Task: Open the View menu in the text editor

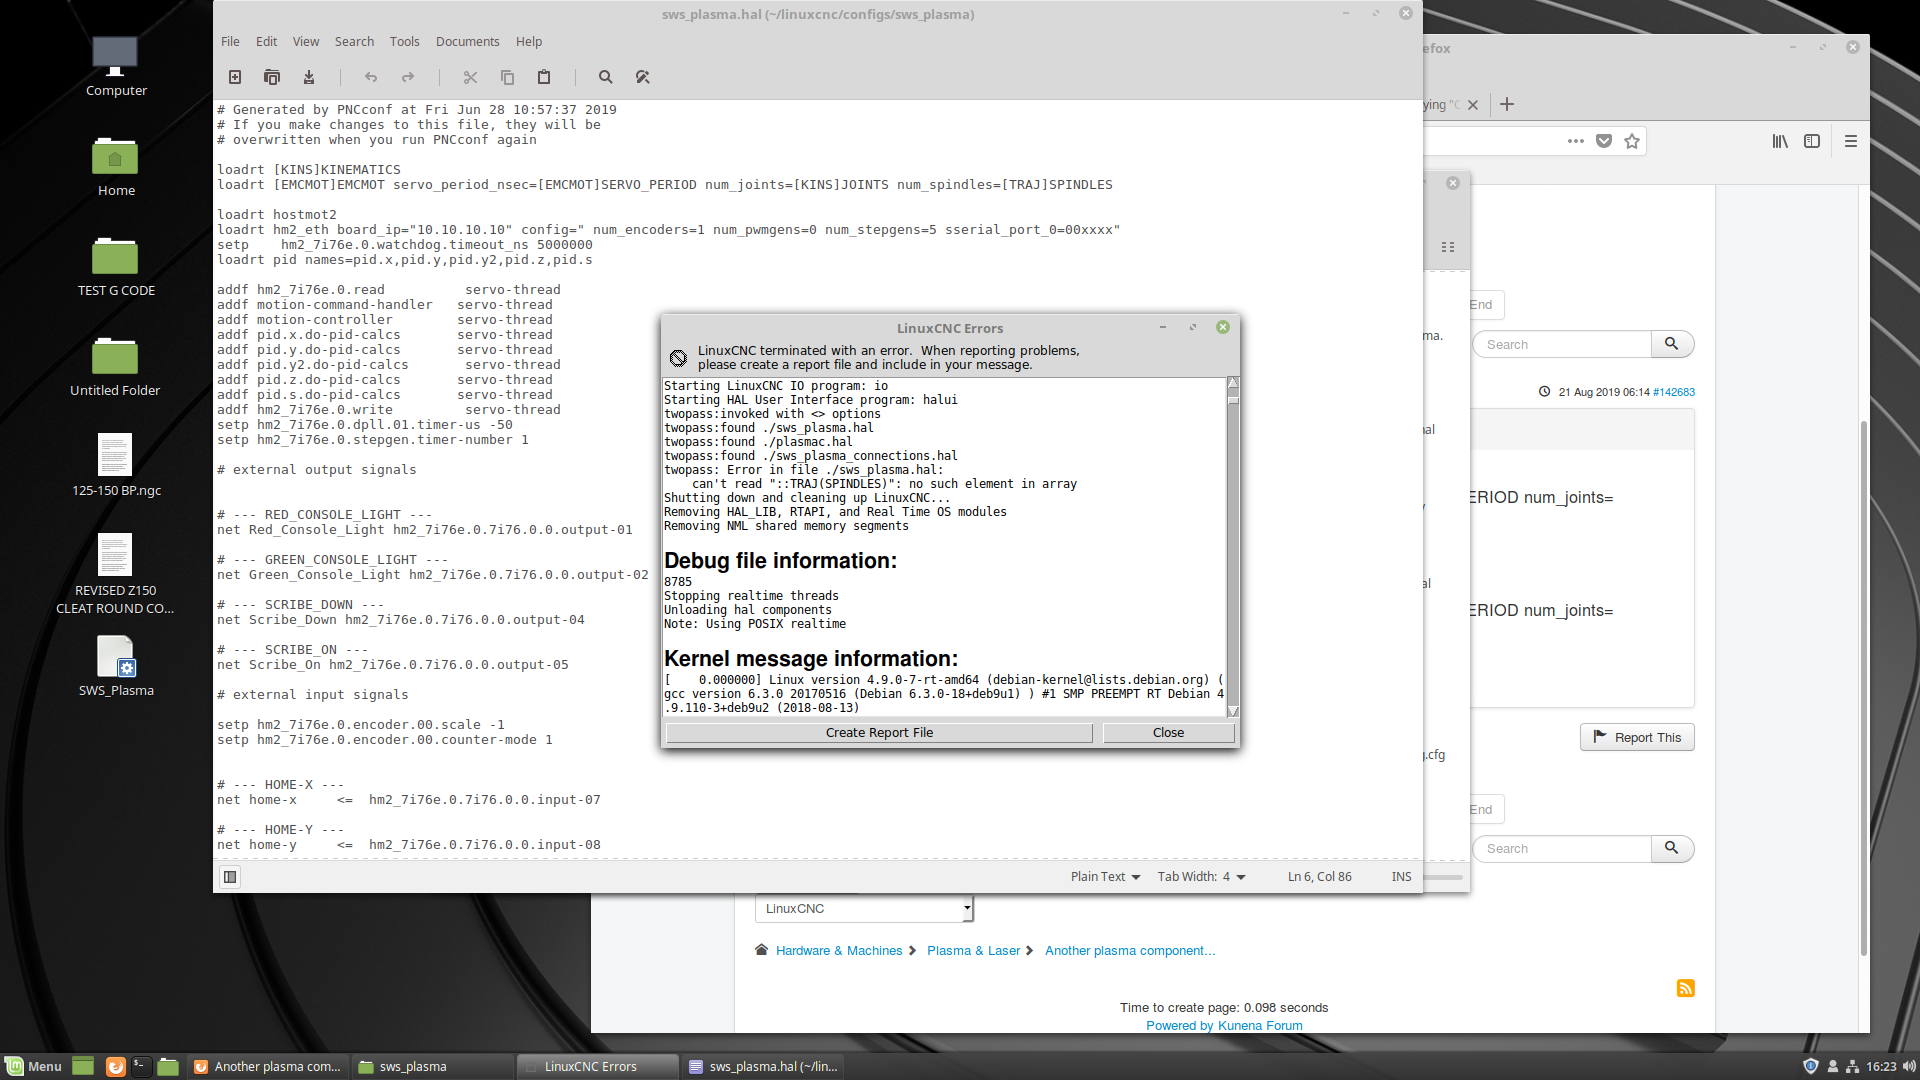Action: 306,42
